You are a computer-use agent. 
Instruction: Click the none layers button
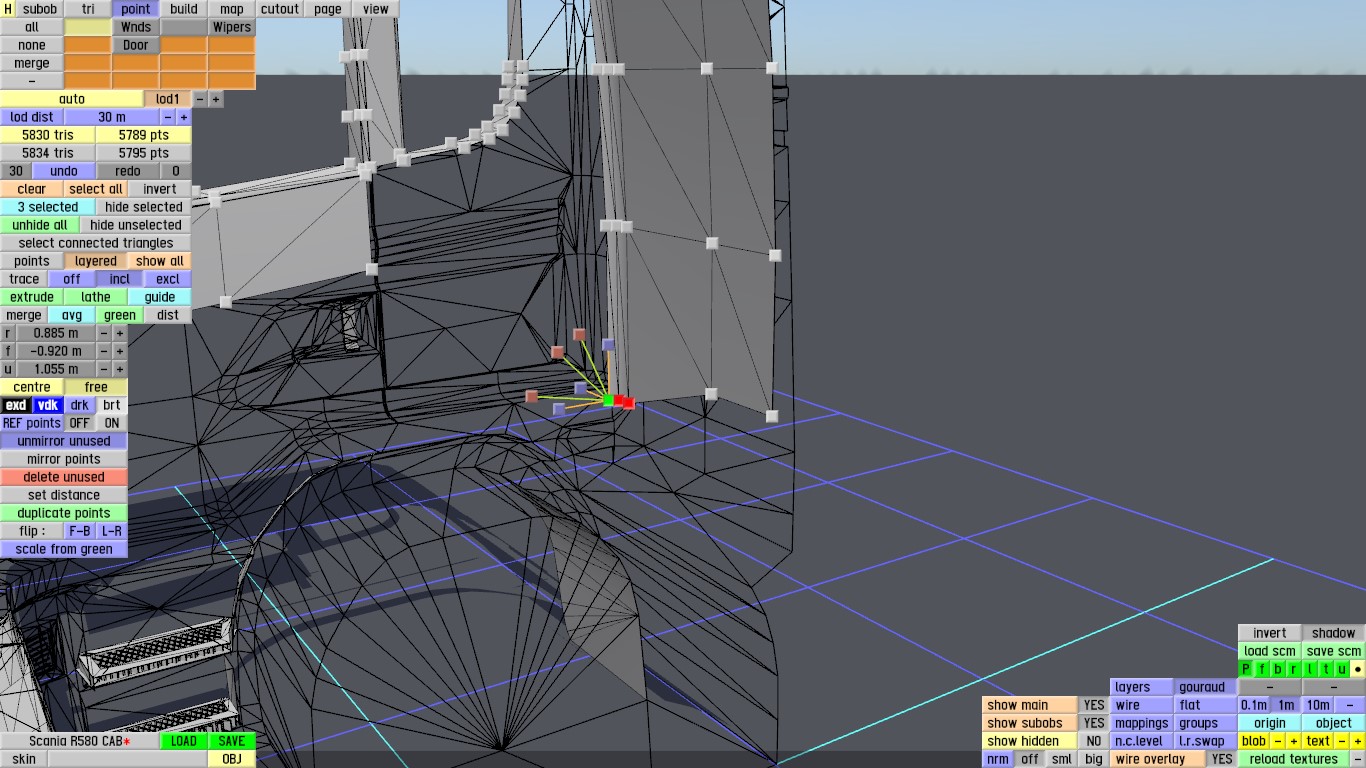click(32, 45)
